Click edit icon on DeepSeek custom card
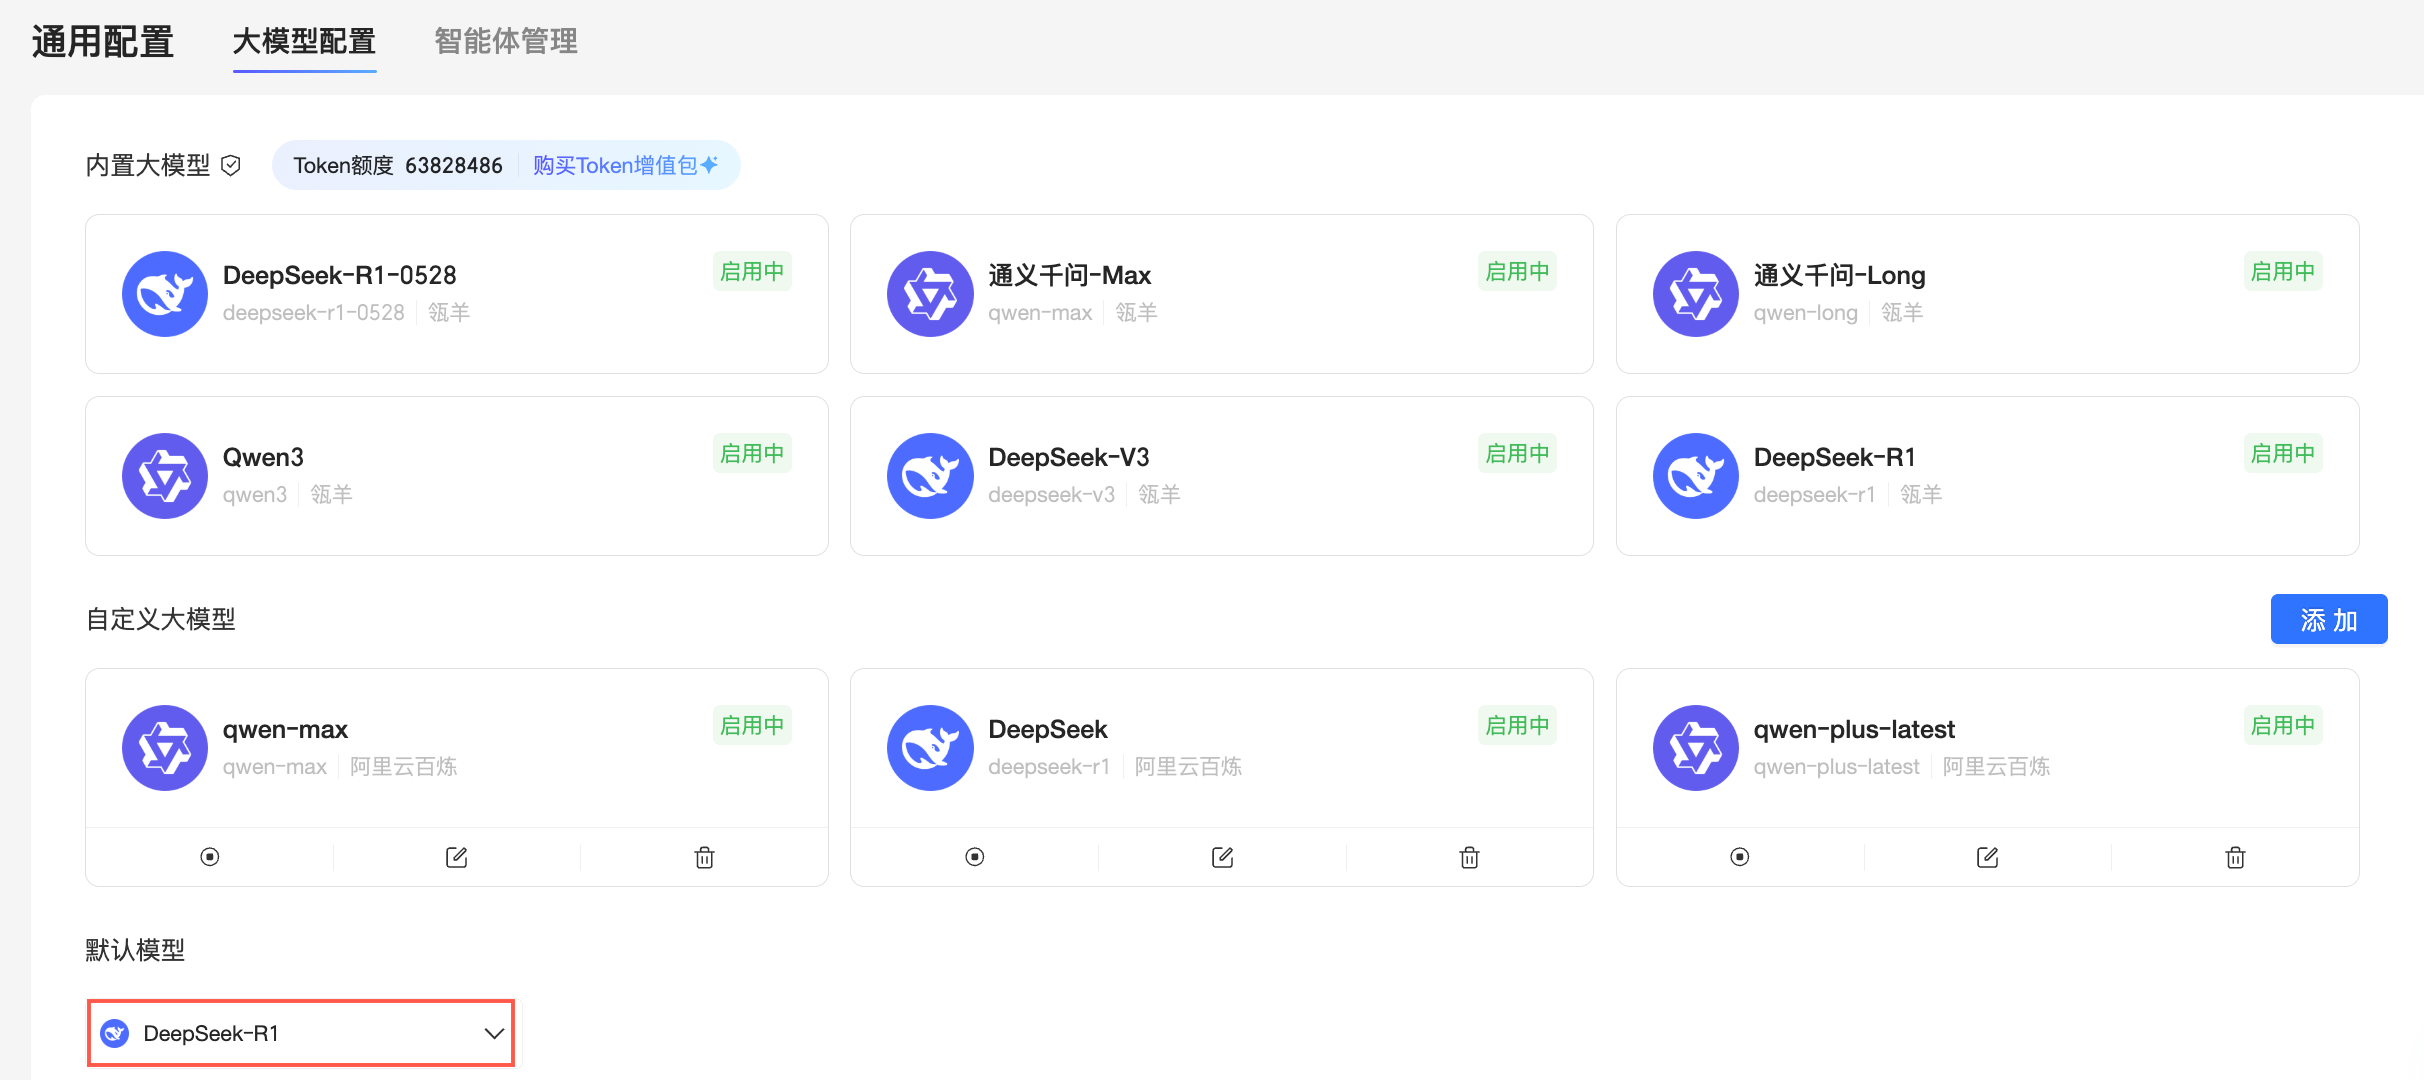This screenshot has width=2424, height=1080. 1222,857
